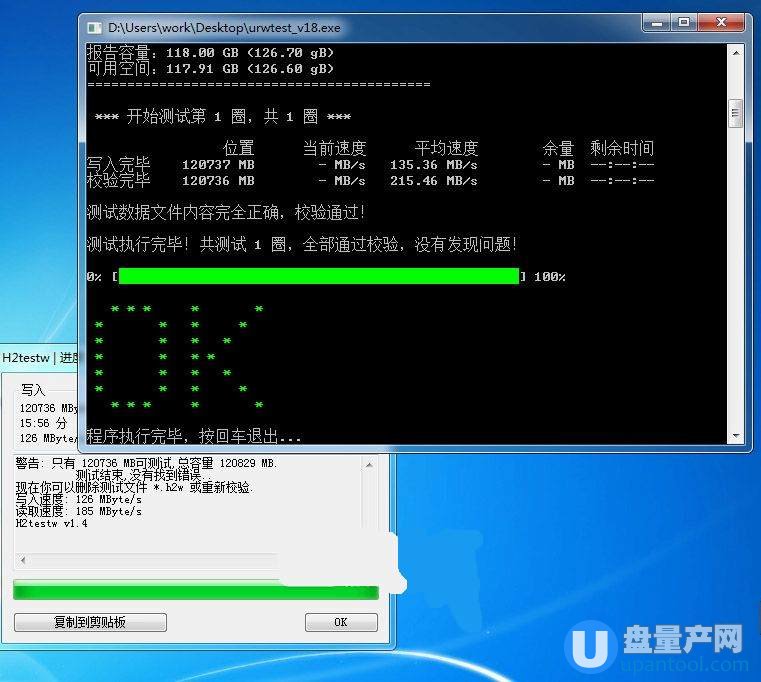Maximize the urwtest_v18.exe console window
Screen dimensions: 761x682
[x=685, y=23]
